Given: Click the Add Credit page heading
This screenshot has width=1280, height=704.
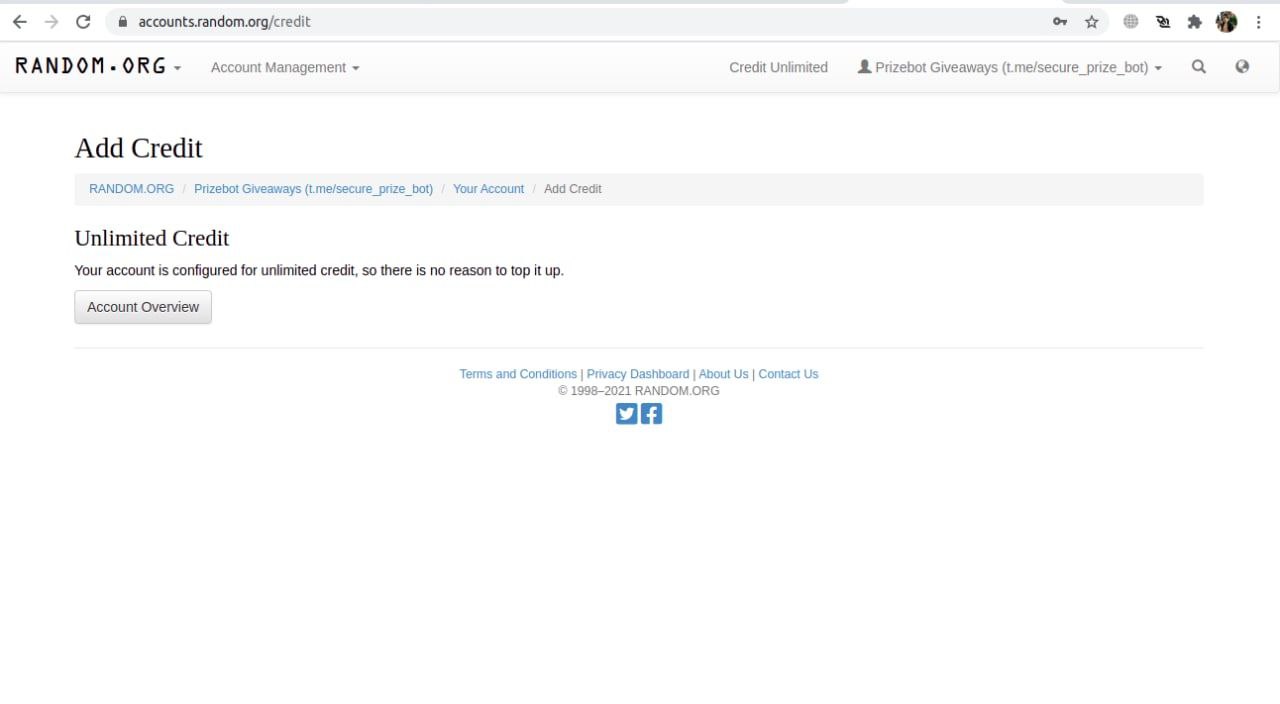Looking at the screenshot, I should point(138,148).
